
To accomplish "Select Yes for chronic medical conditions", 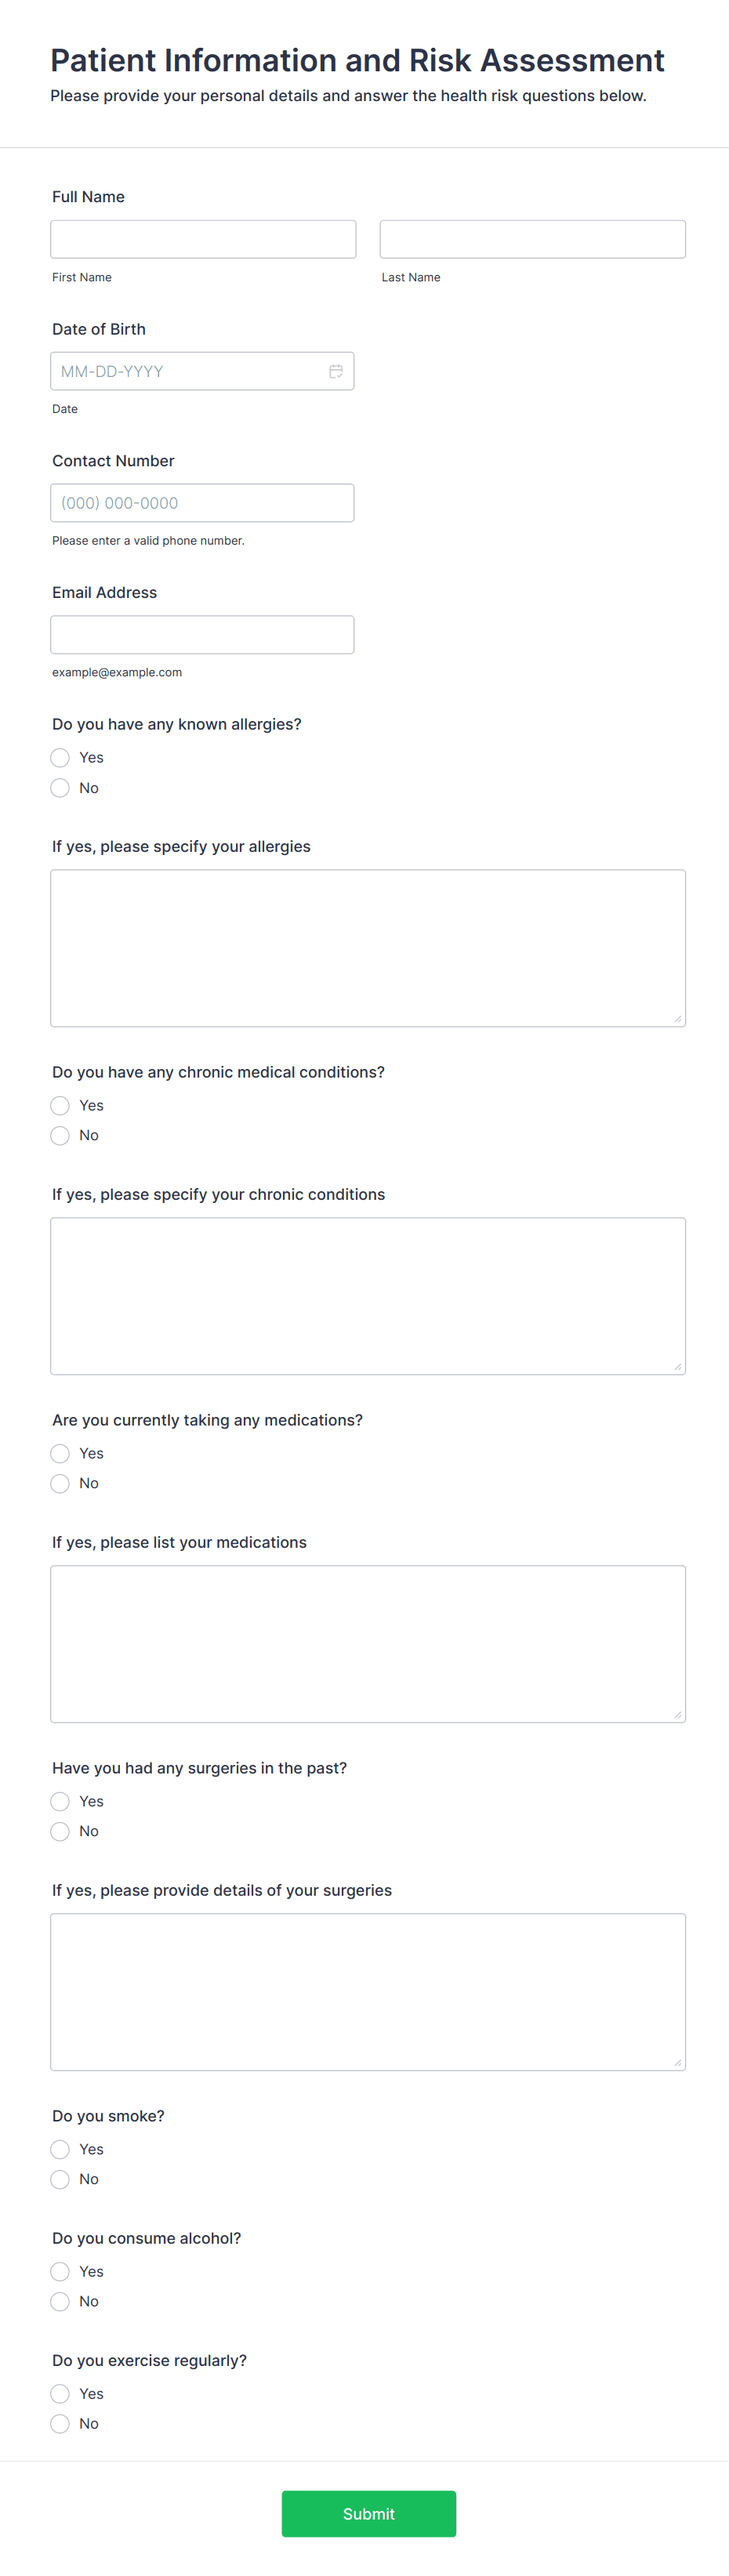I will tap(60, 1105).
